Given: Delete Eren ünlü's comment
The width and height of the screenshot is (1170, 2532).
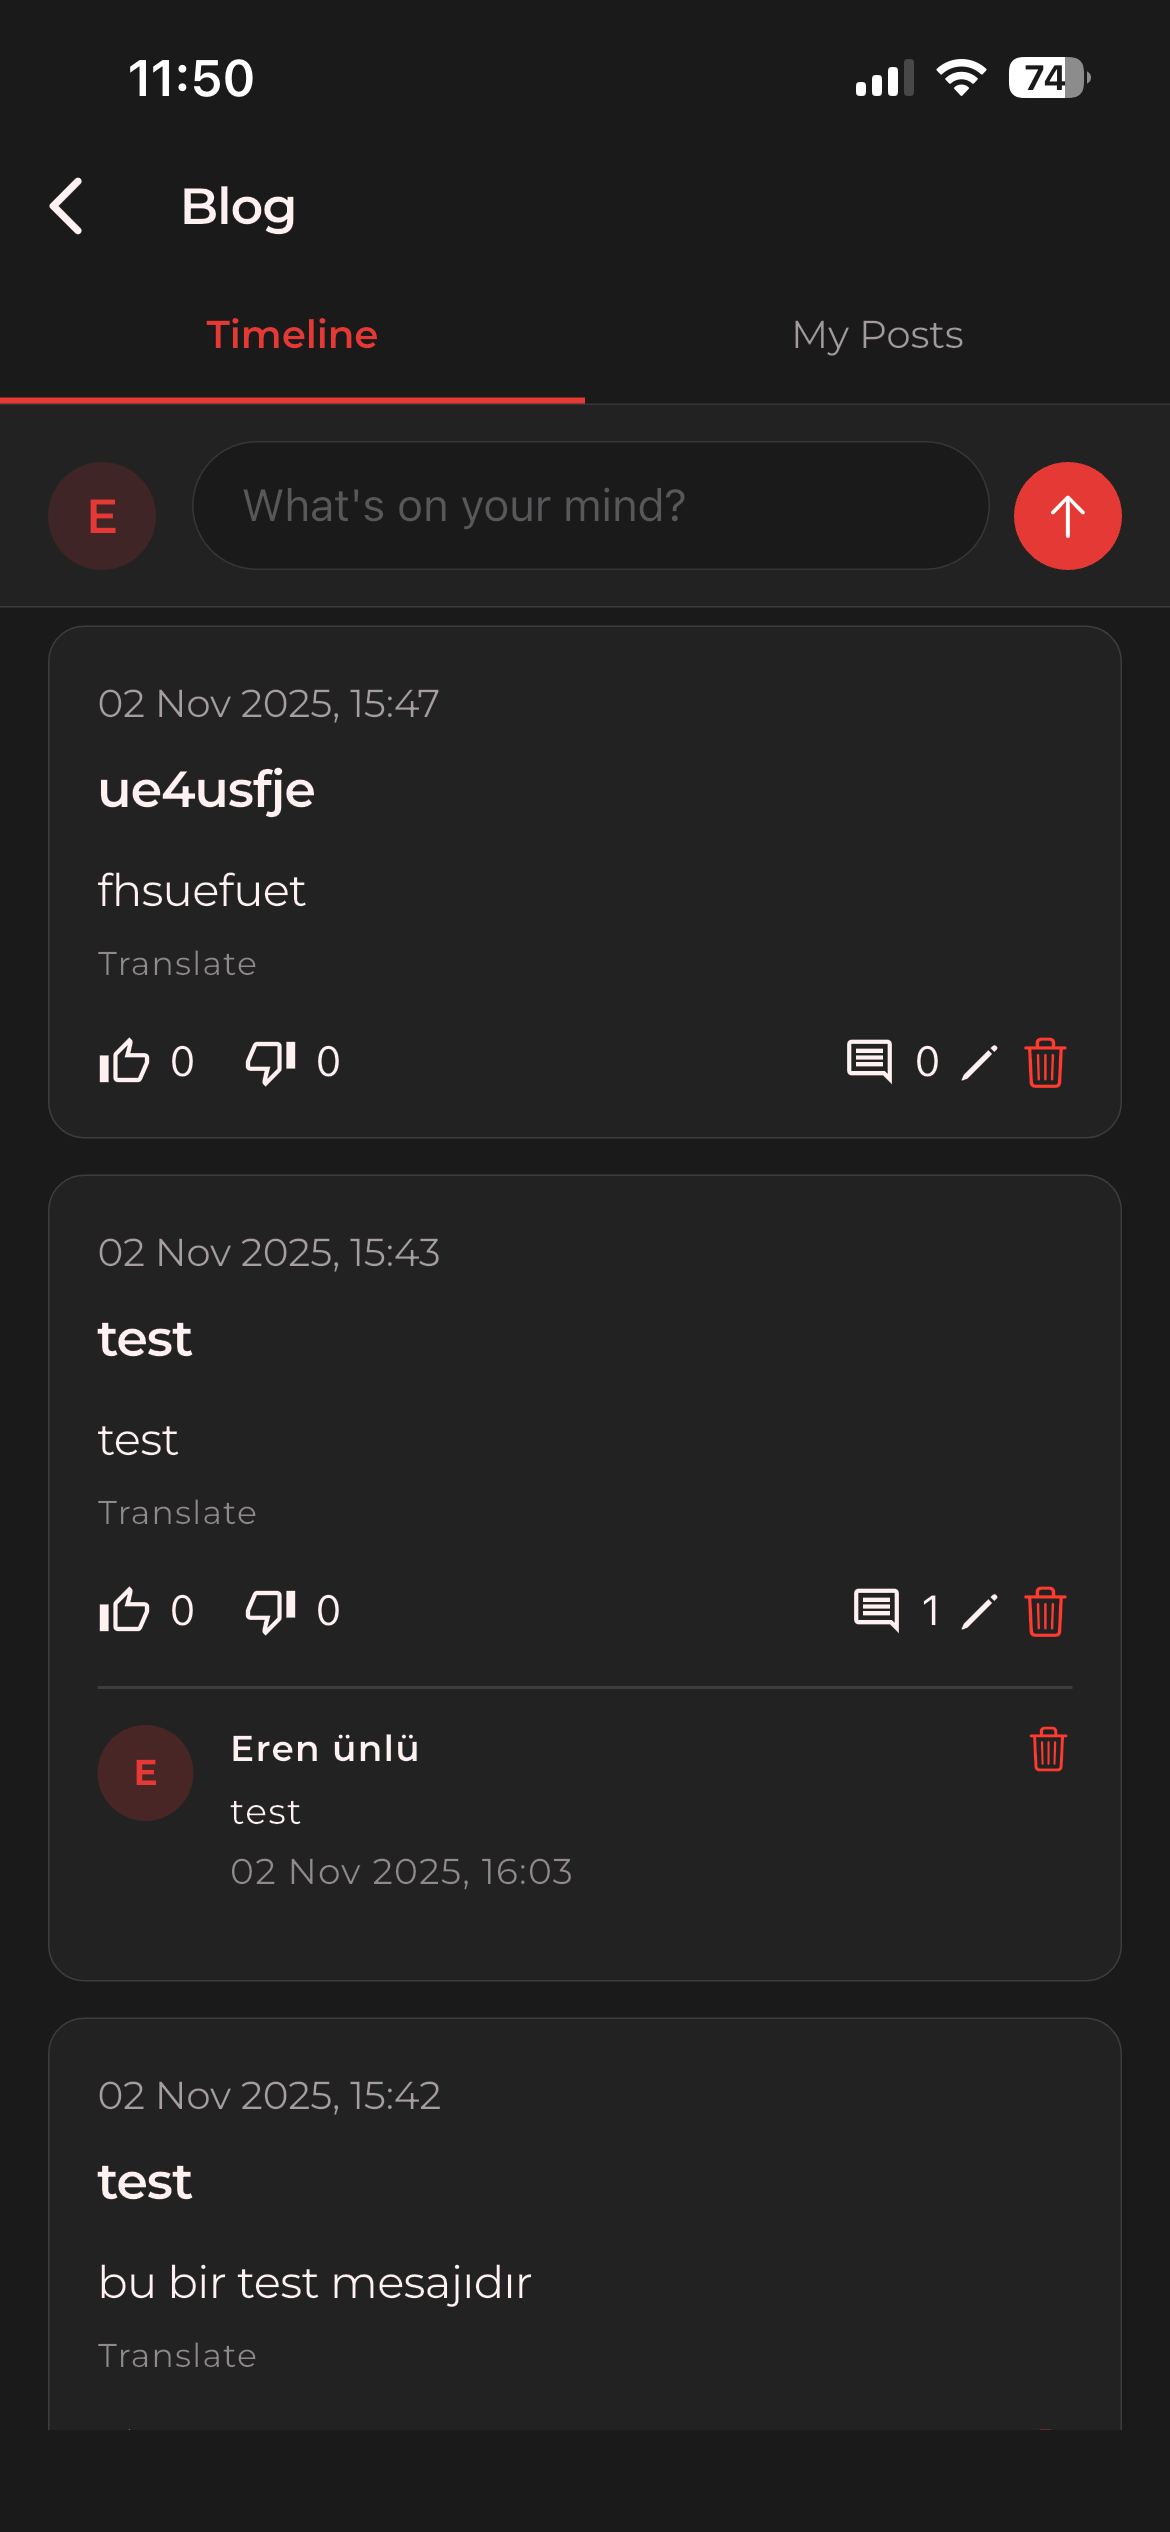Looking at the screenshot, I should click(1048, 1749).
